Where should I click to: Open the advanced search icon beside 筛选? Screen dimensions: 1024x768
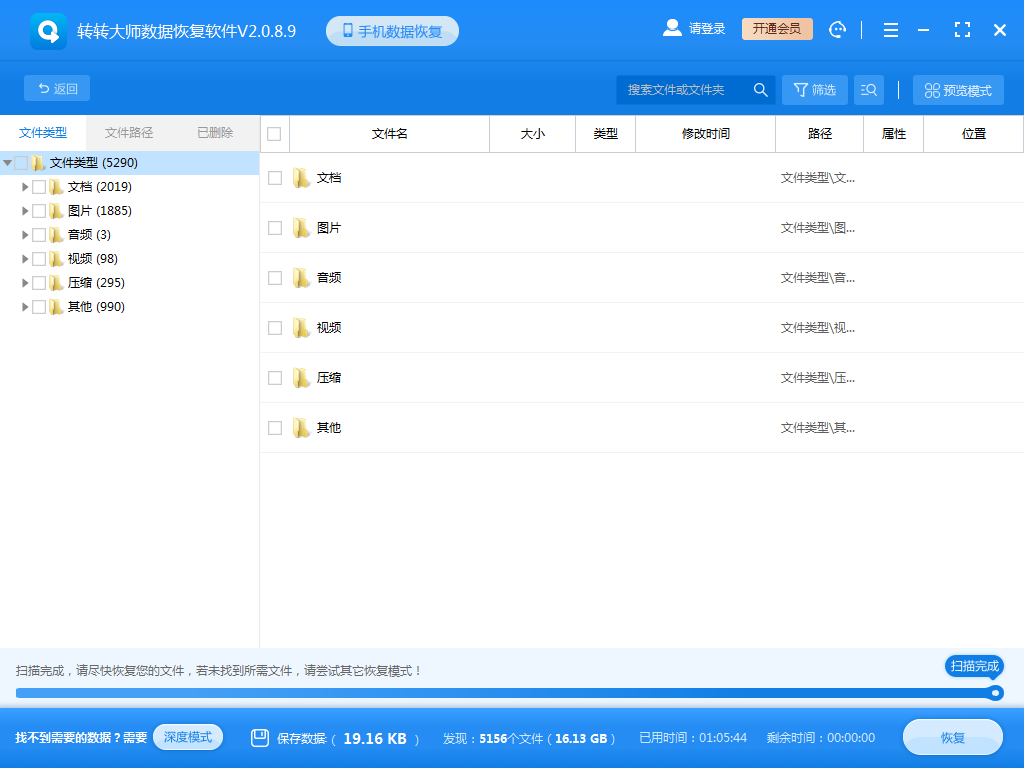coord(868,89)
